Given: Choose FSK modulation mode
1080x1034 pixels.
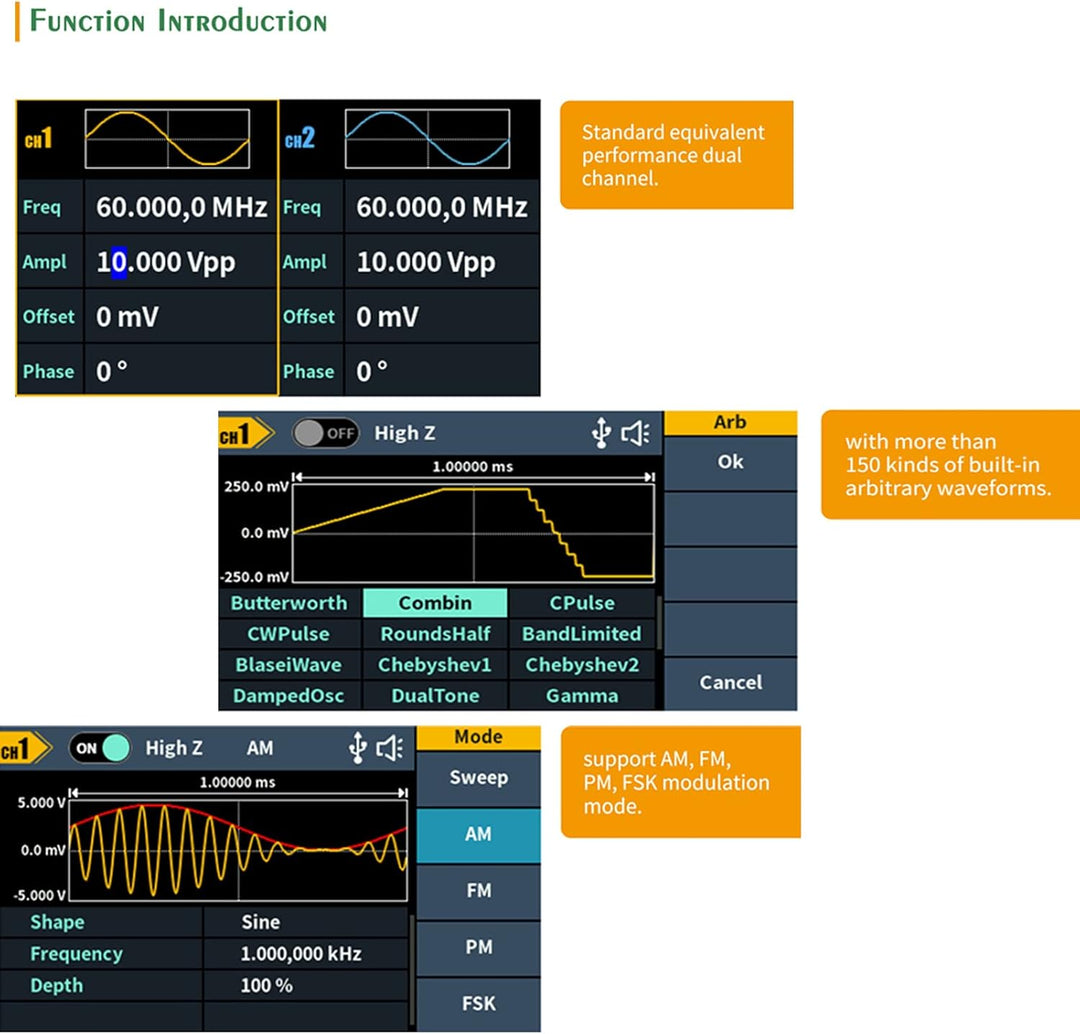Looking at the screenshot, I should click(x=478, y=1003).
